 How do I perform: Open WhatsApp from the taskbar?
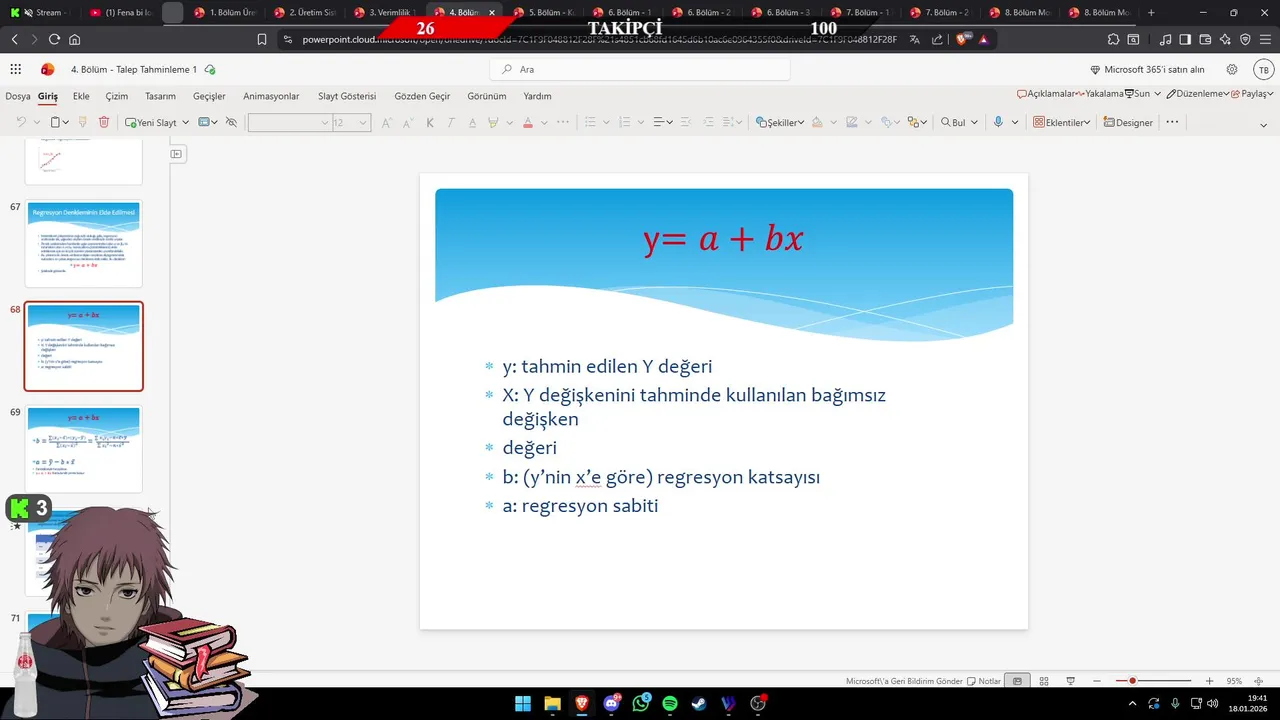(x=641, y=704)
